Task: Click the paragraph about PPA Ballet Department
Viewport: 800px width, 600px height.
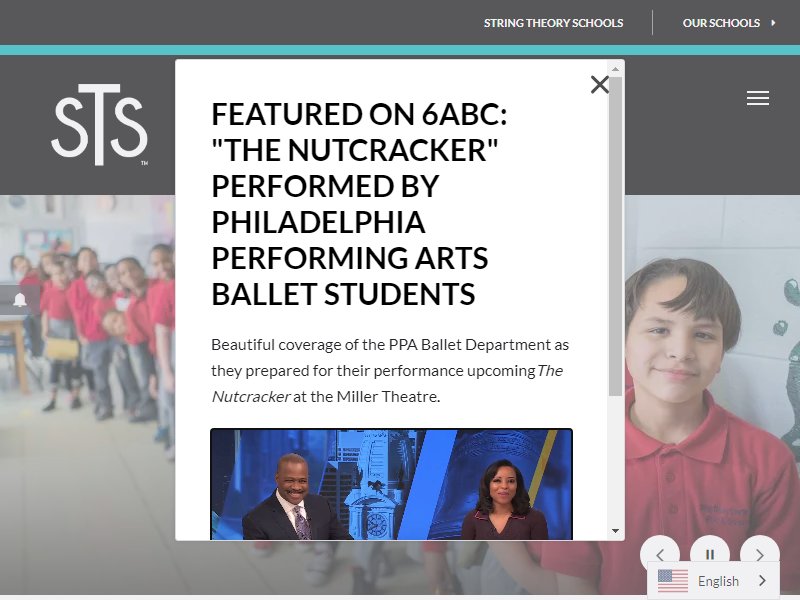Action: [x=390, y=370]
